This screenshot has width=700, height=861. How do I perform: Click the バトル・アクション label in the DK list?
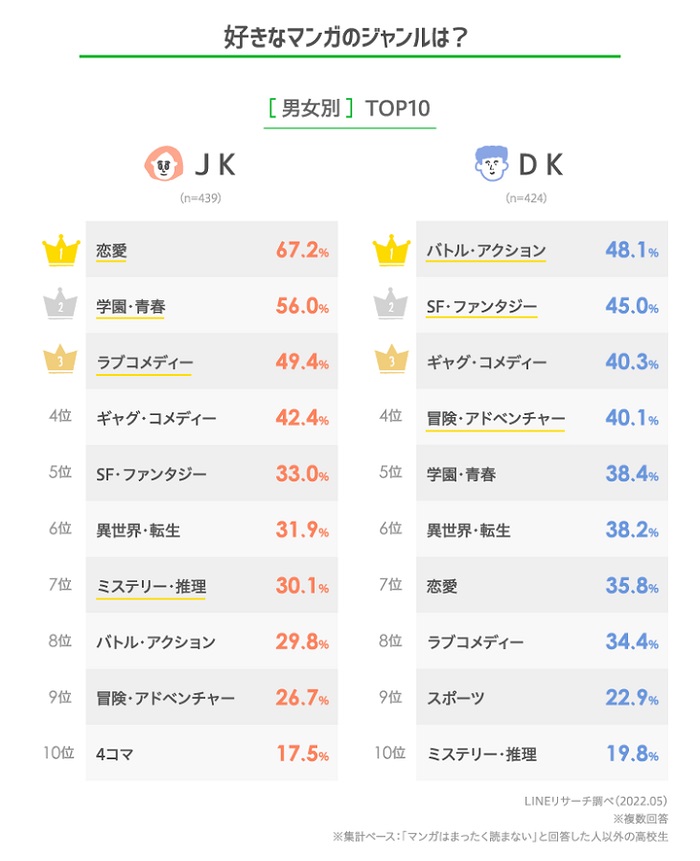[486, 250]
